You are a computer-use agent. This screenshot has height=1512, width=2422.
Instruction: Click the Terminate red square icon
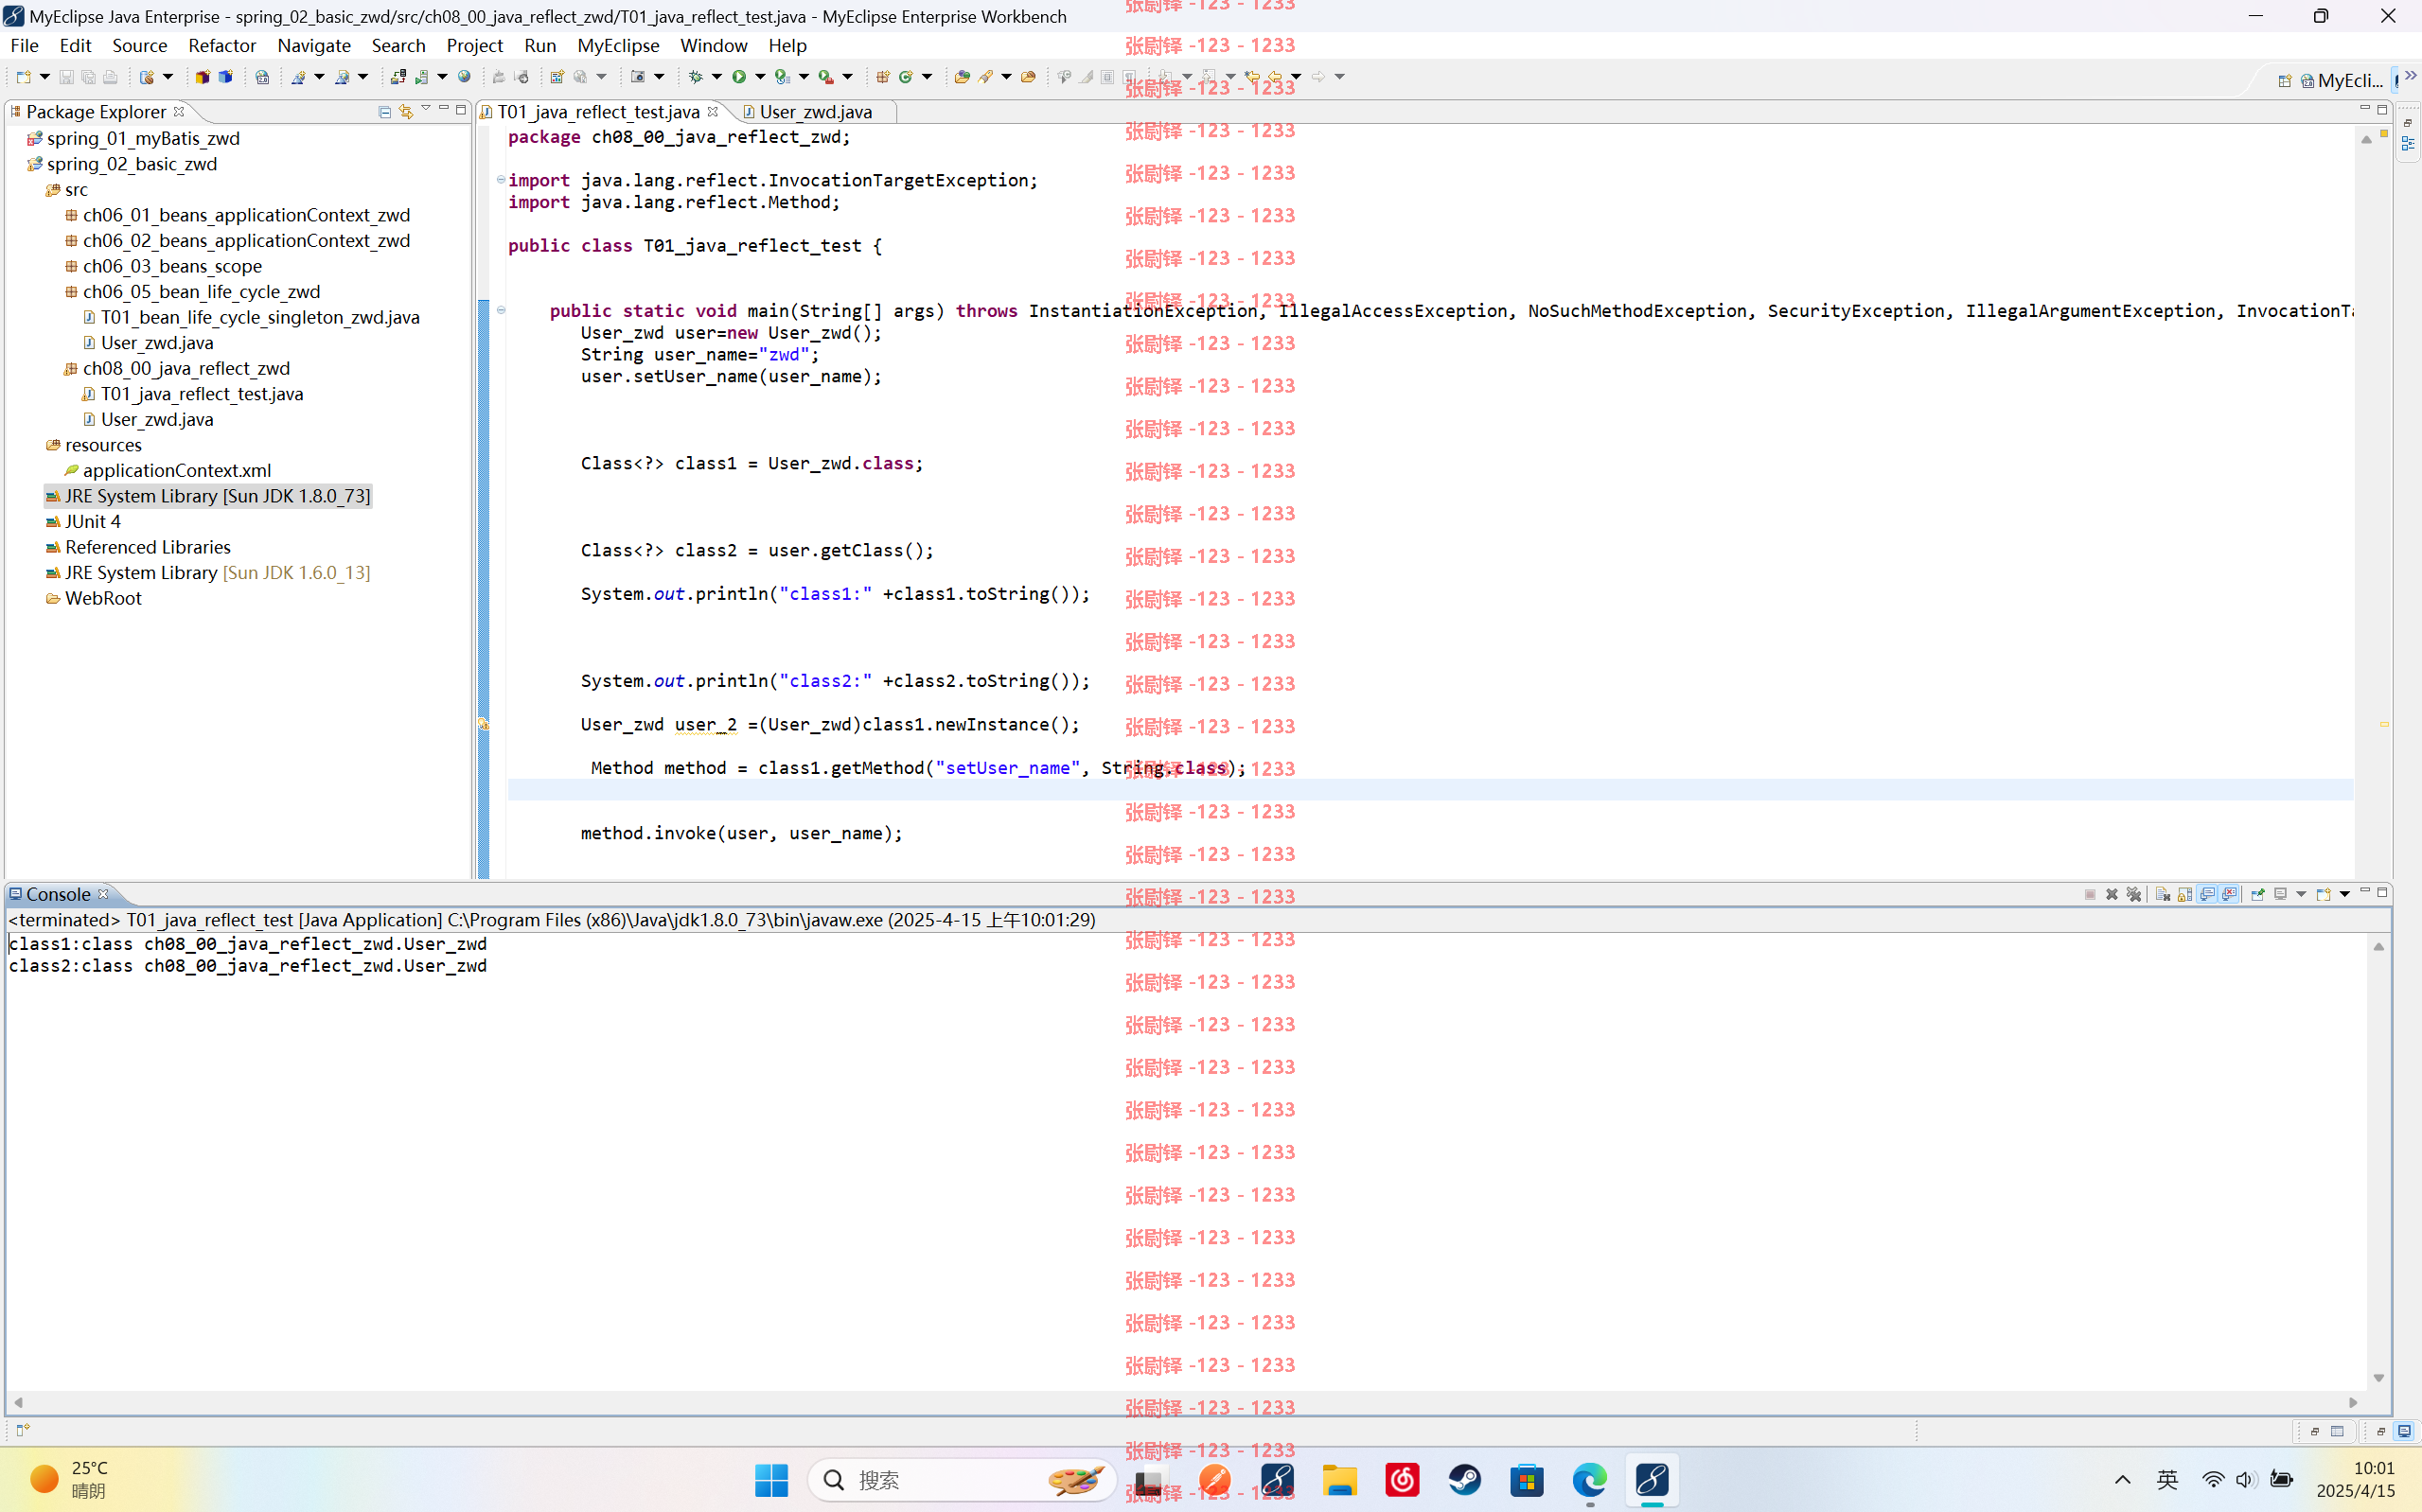point(2090,894)
